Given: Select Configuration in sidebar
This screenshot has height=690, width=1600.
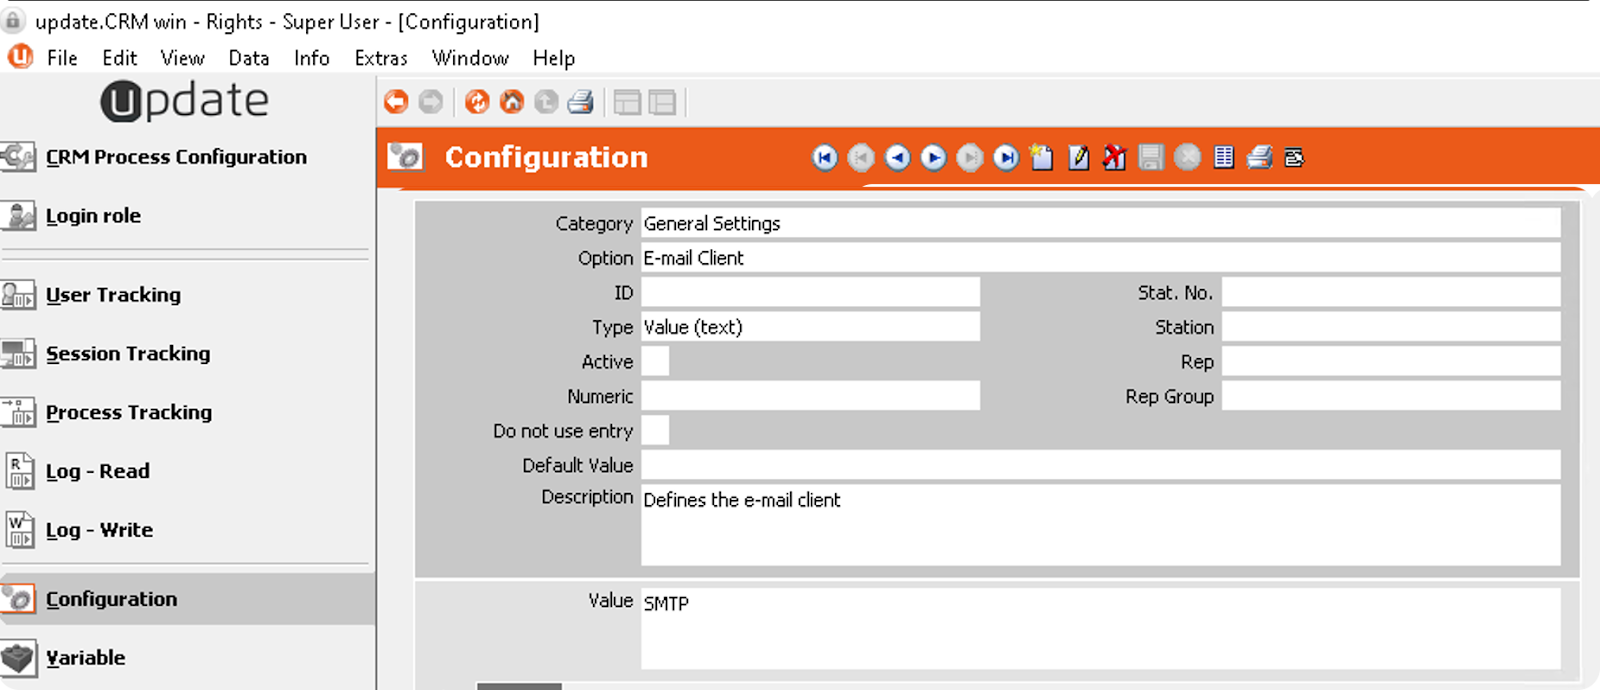Looking at the screenshot, I should point(188,599).
